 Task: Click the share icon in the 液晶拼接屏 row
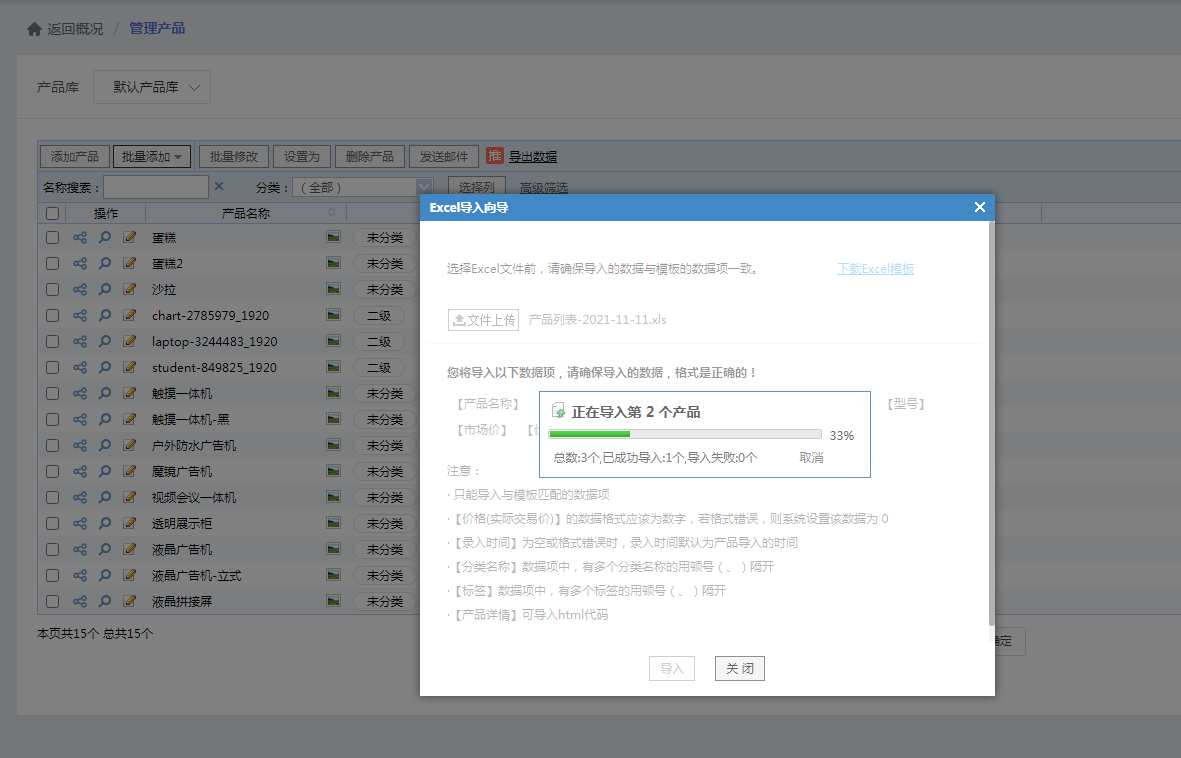pos(80,601)
